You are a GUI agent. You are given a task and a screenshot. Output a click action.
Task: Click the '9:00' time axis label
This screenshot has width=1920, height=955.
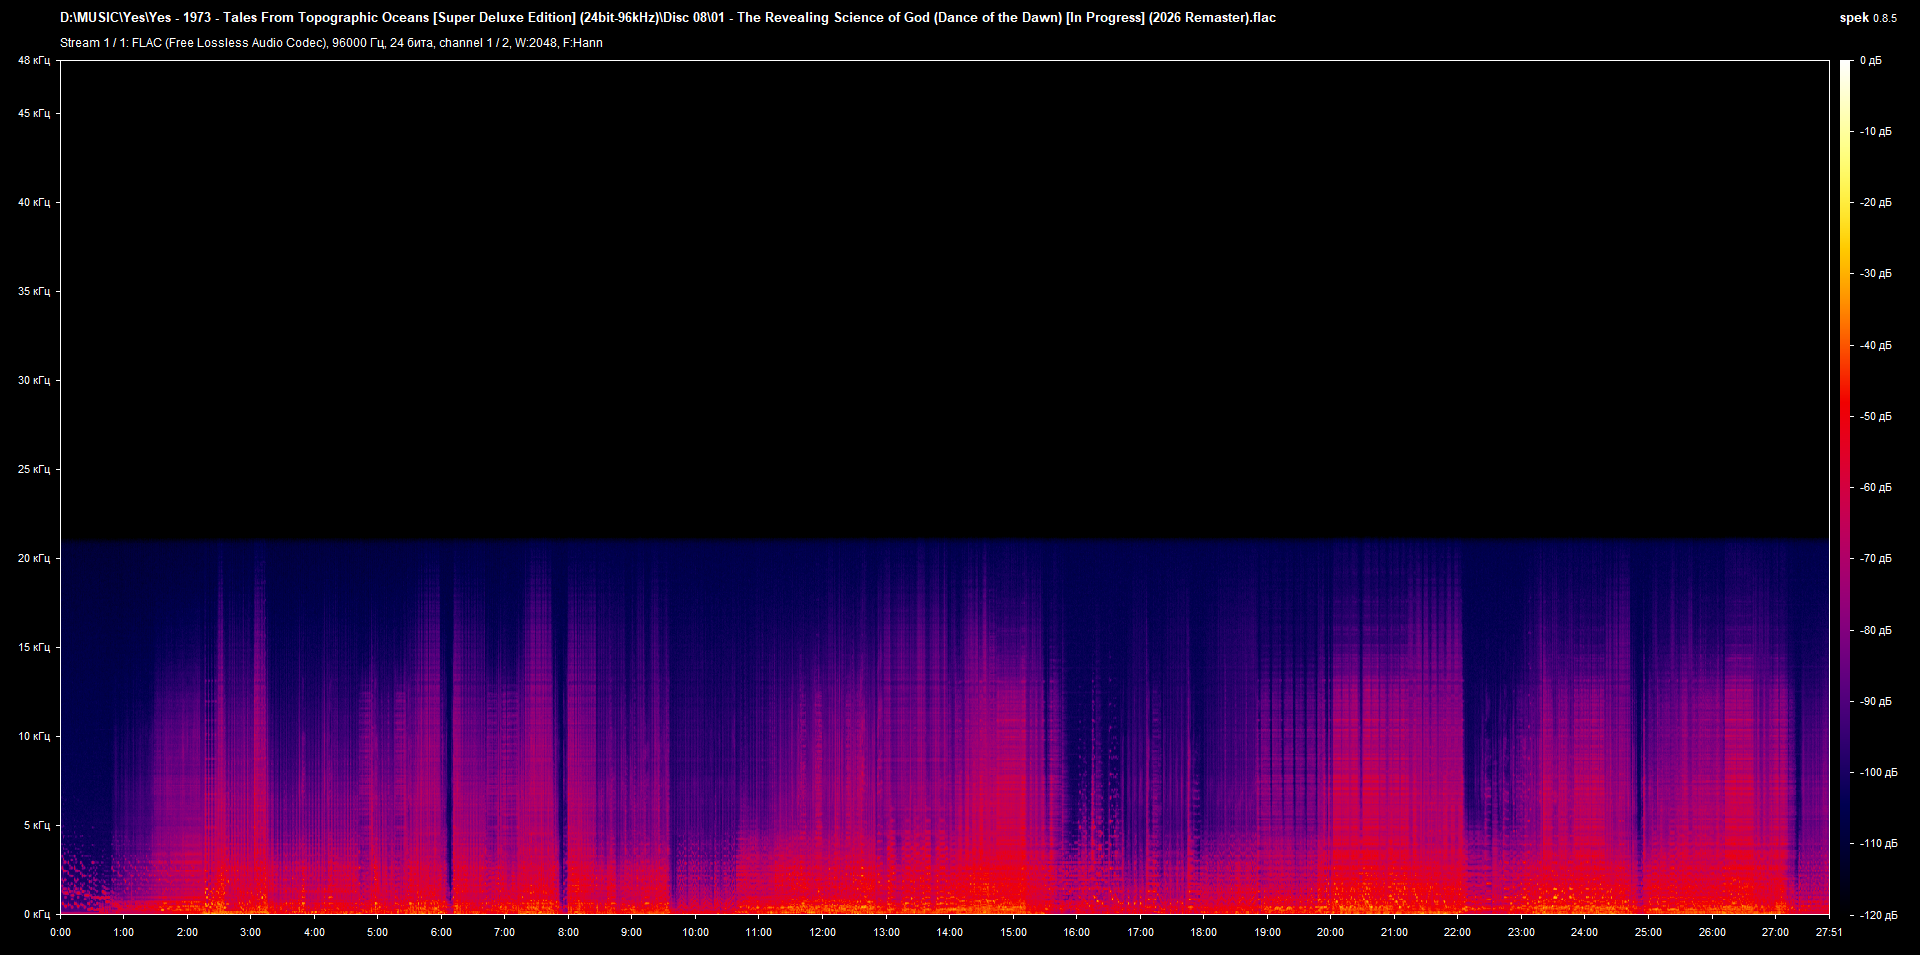[x=631, y=932]
